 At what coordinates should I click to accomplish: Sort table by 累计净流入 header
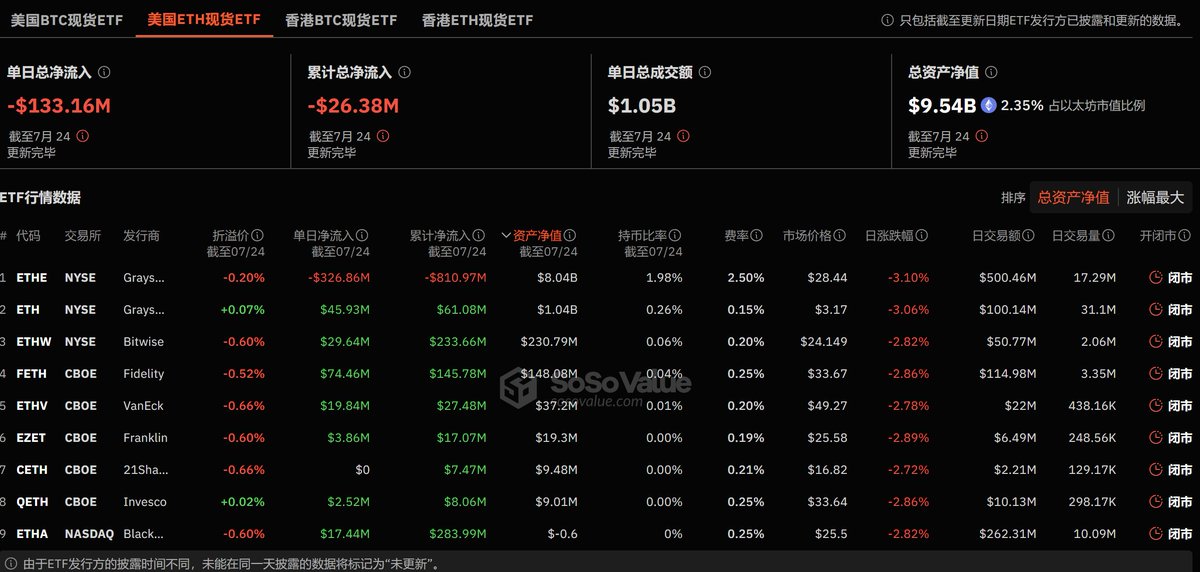coord(440,236)
